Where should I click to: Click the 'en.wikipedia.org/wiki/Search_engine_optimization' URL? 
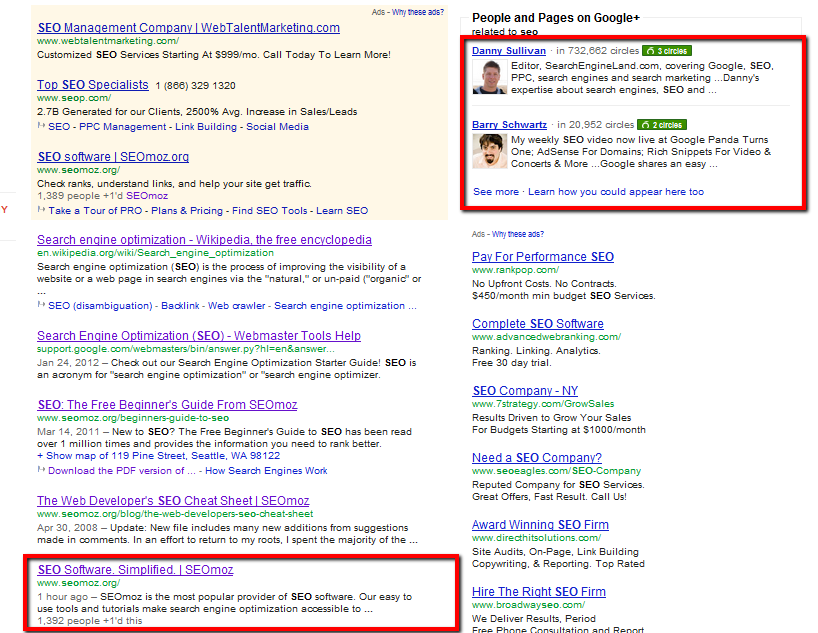tap(155, 253)
